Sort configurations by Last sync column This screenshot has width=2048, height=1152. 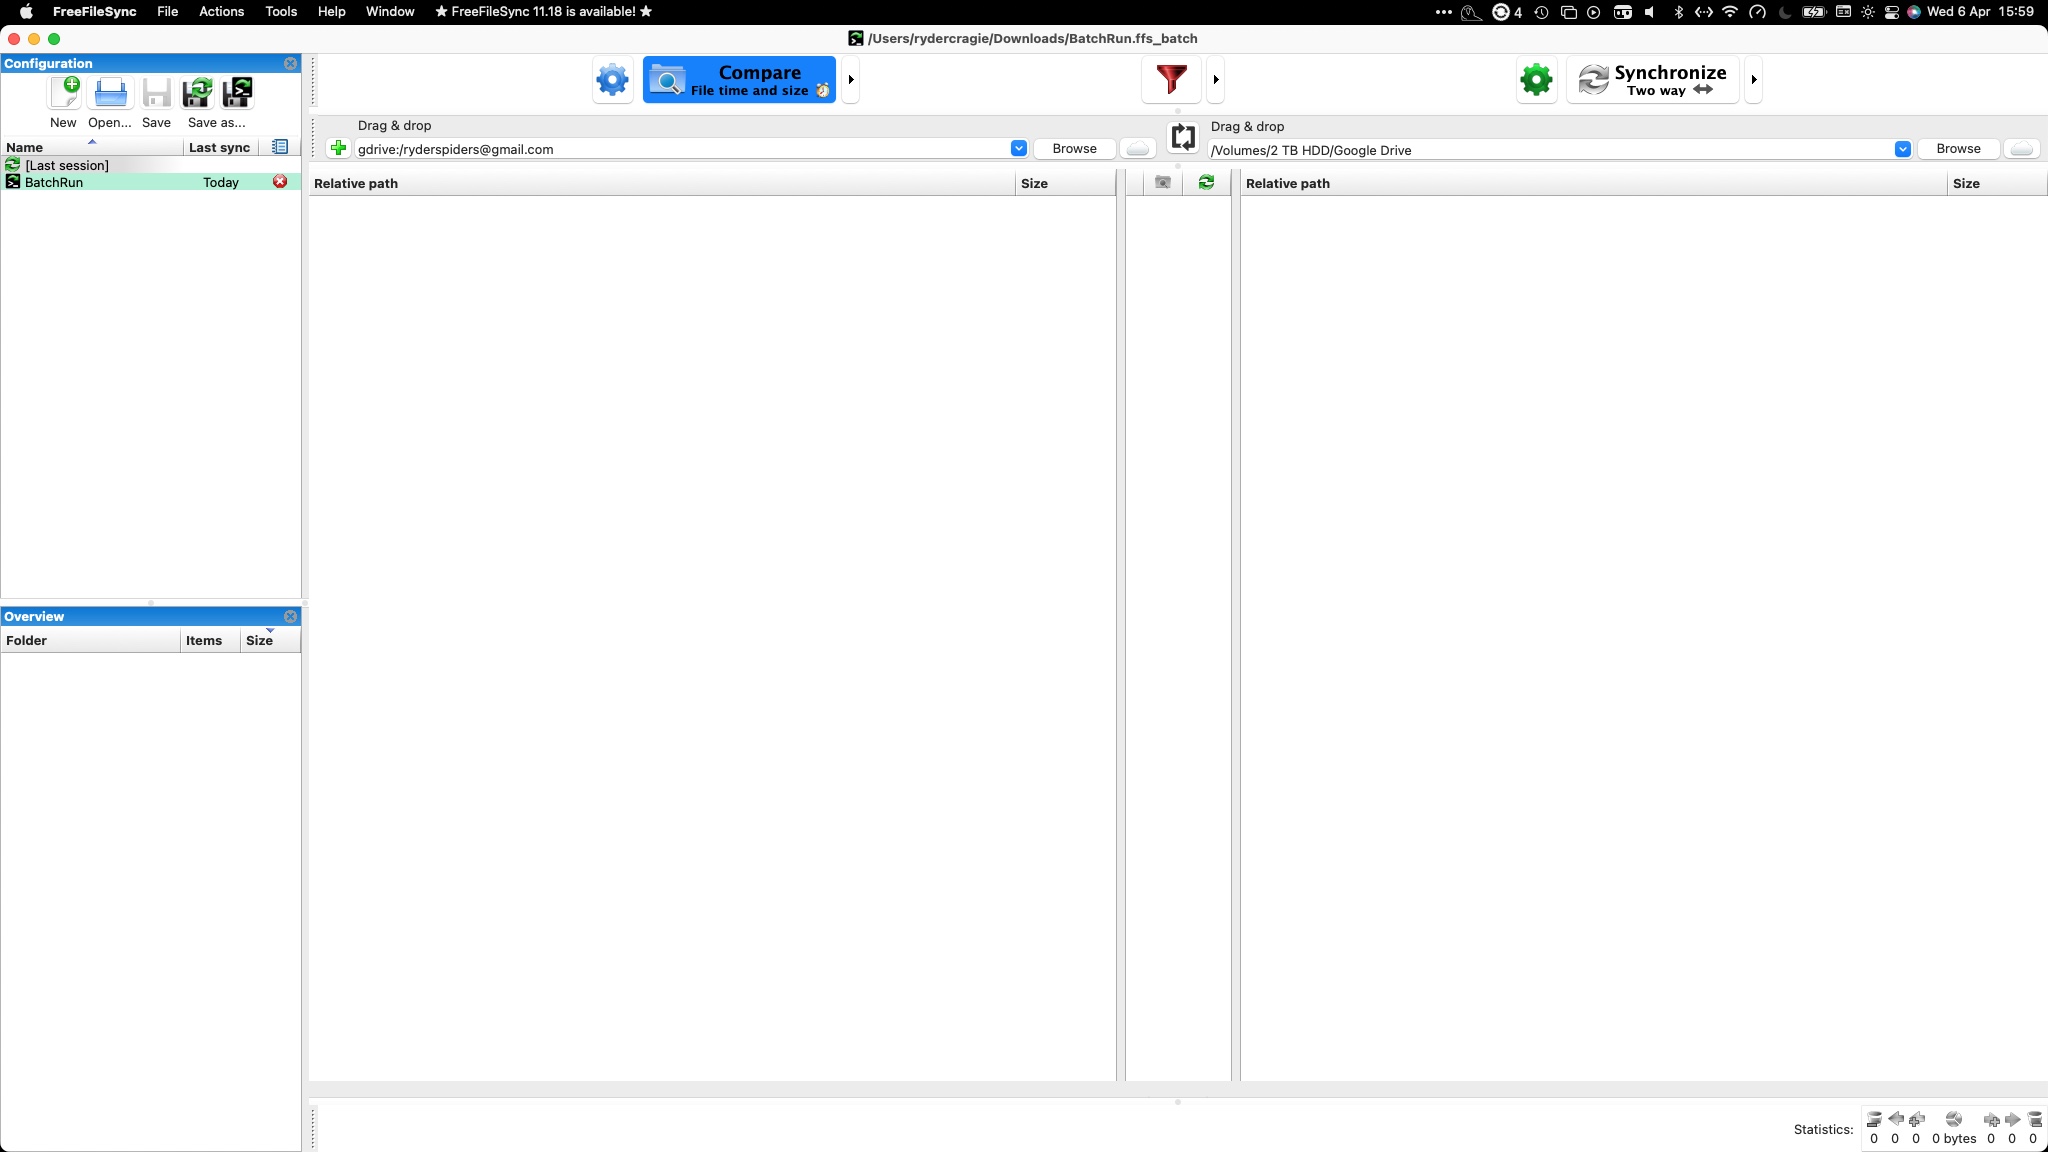220,147
